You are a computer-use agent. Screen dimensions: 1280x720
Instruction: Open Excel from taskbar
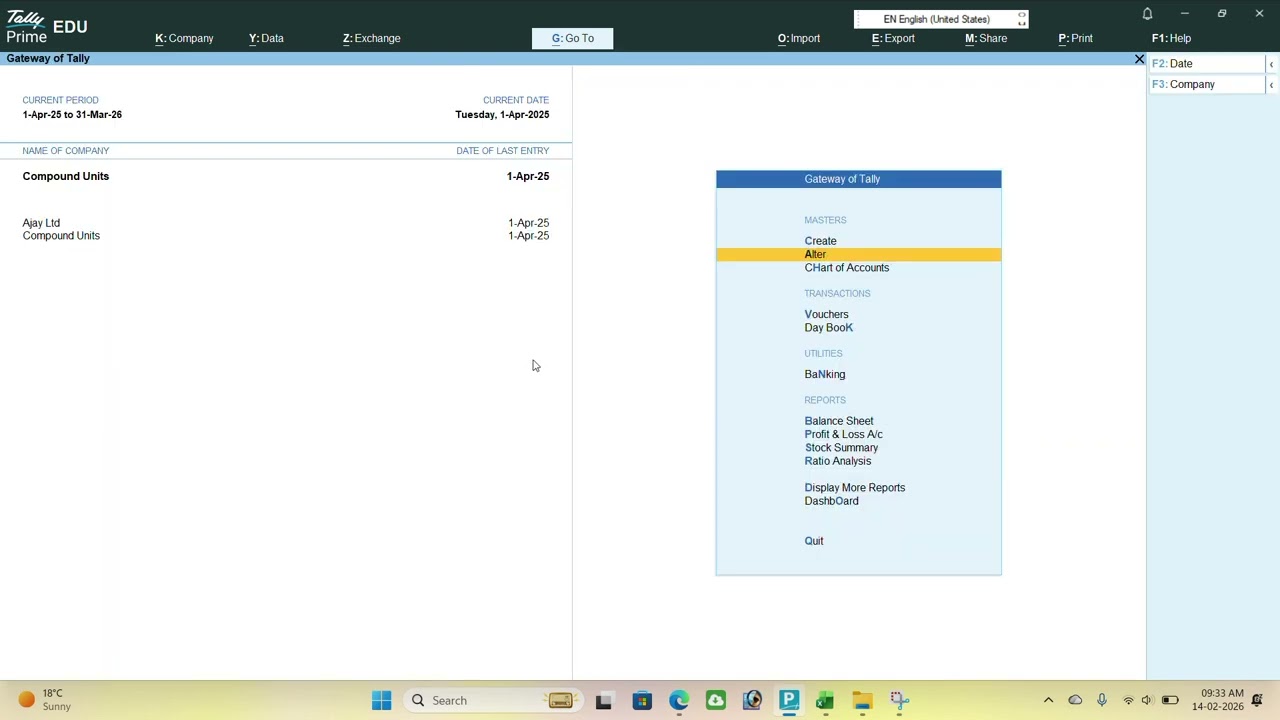(825, 700)
